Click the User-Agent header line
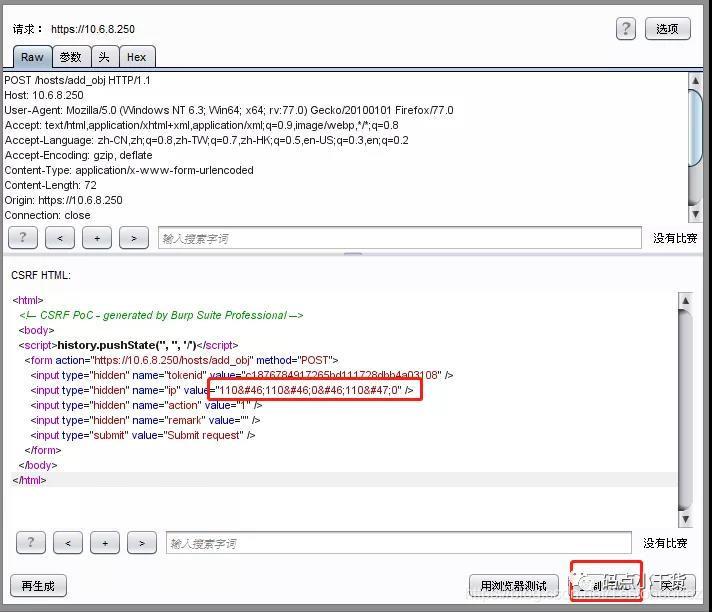 (x=229, y=110)
